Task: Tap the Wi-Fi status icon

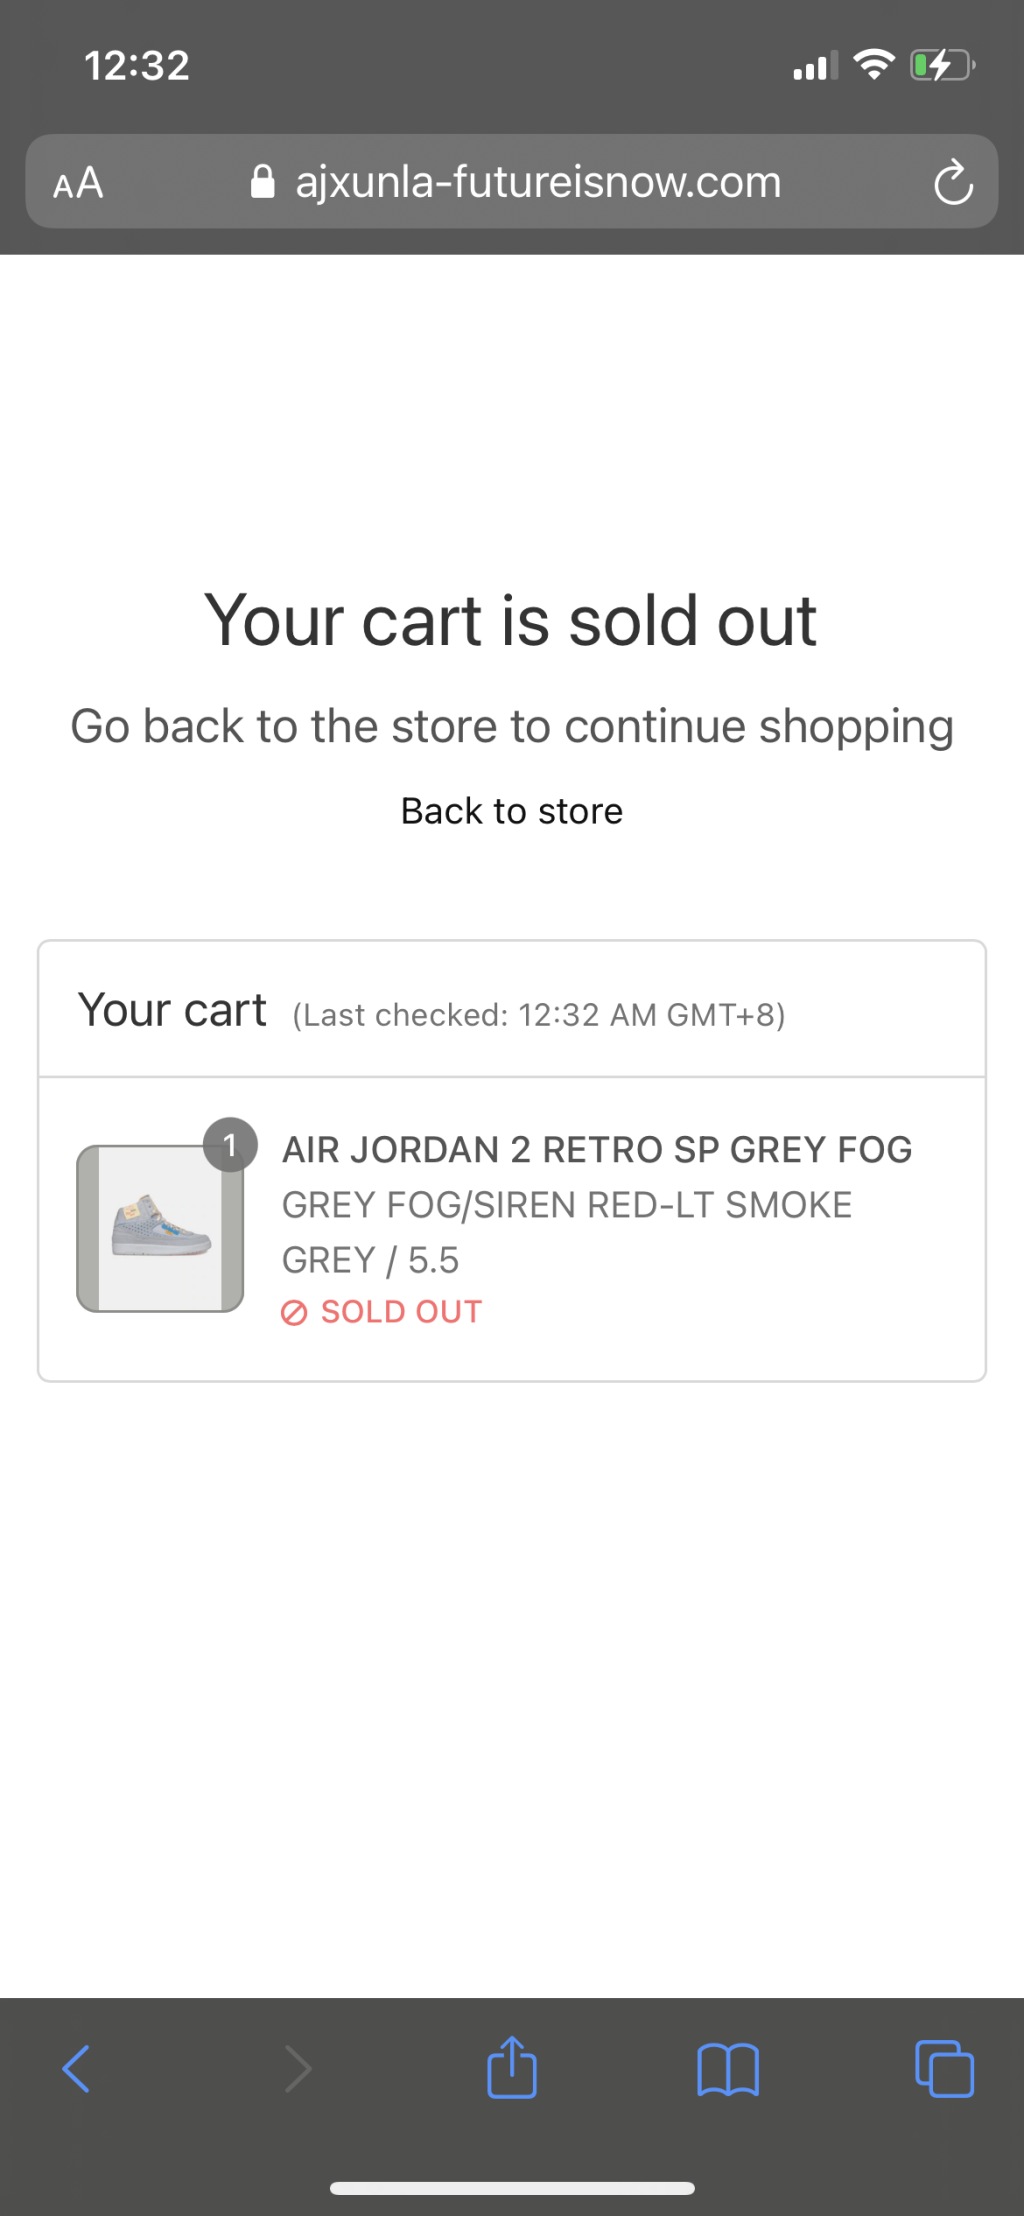Action: click(x=873, y=65)
